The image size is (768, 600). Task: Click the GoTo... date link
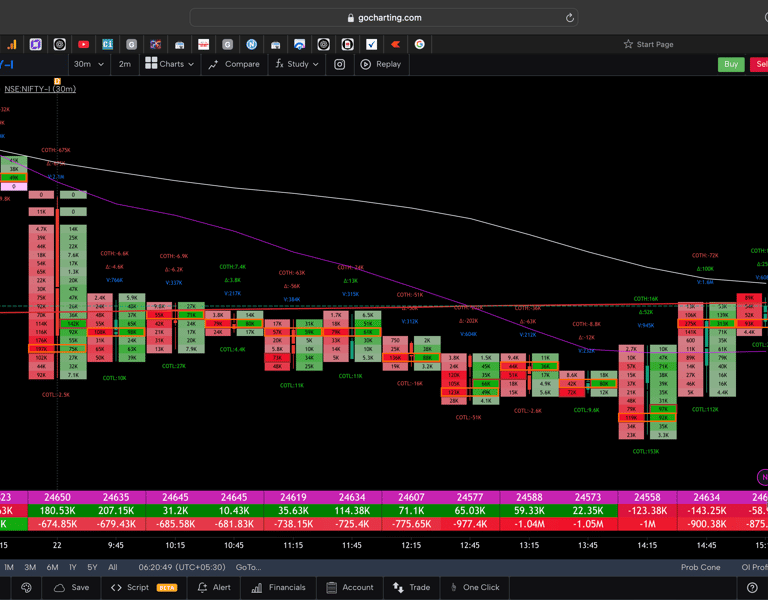[x=248, y=567]
